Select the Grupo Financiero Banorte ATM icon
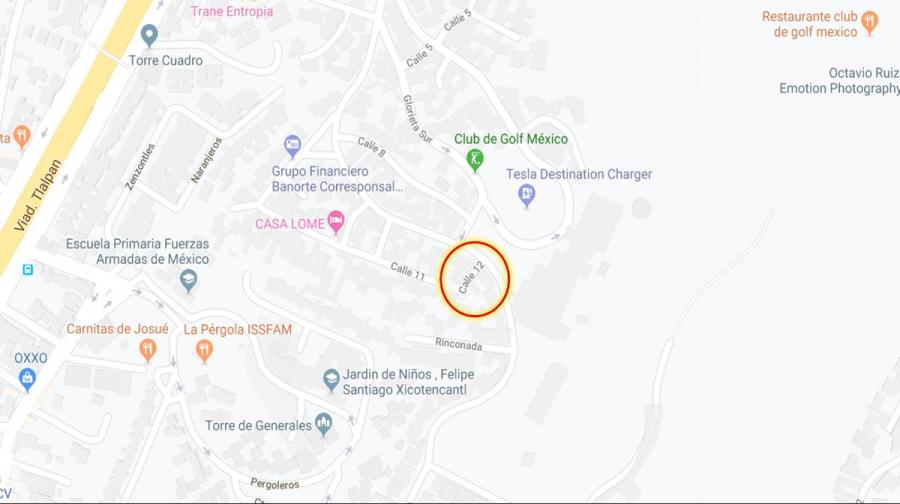900x504 pixels. [x=293, y=146]
